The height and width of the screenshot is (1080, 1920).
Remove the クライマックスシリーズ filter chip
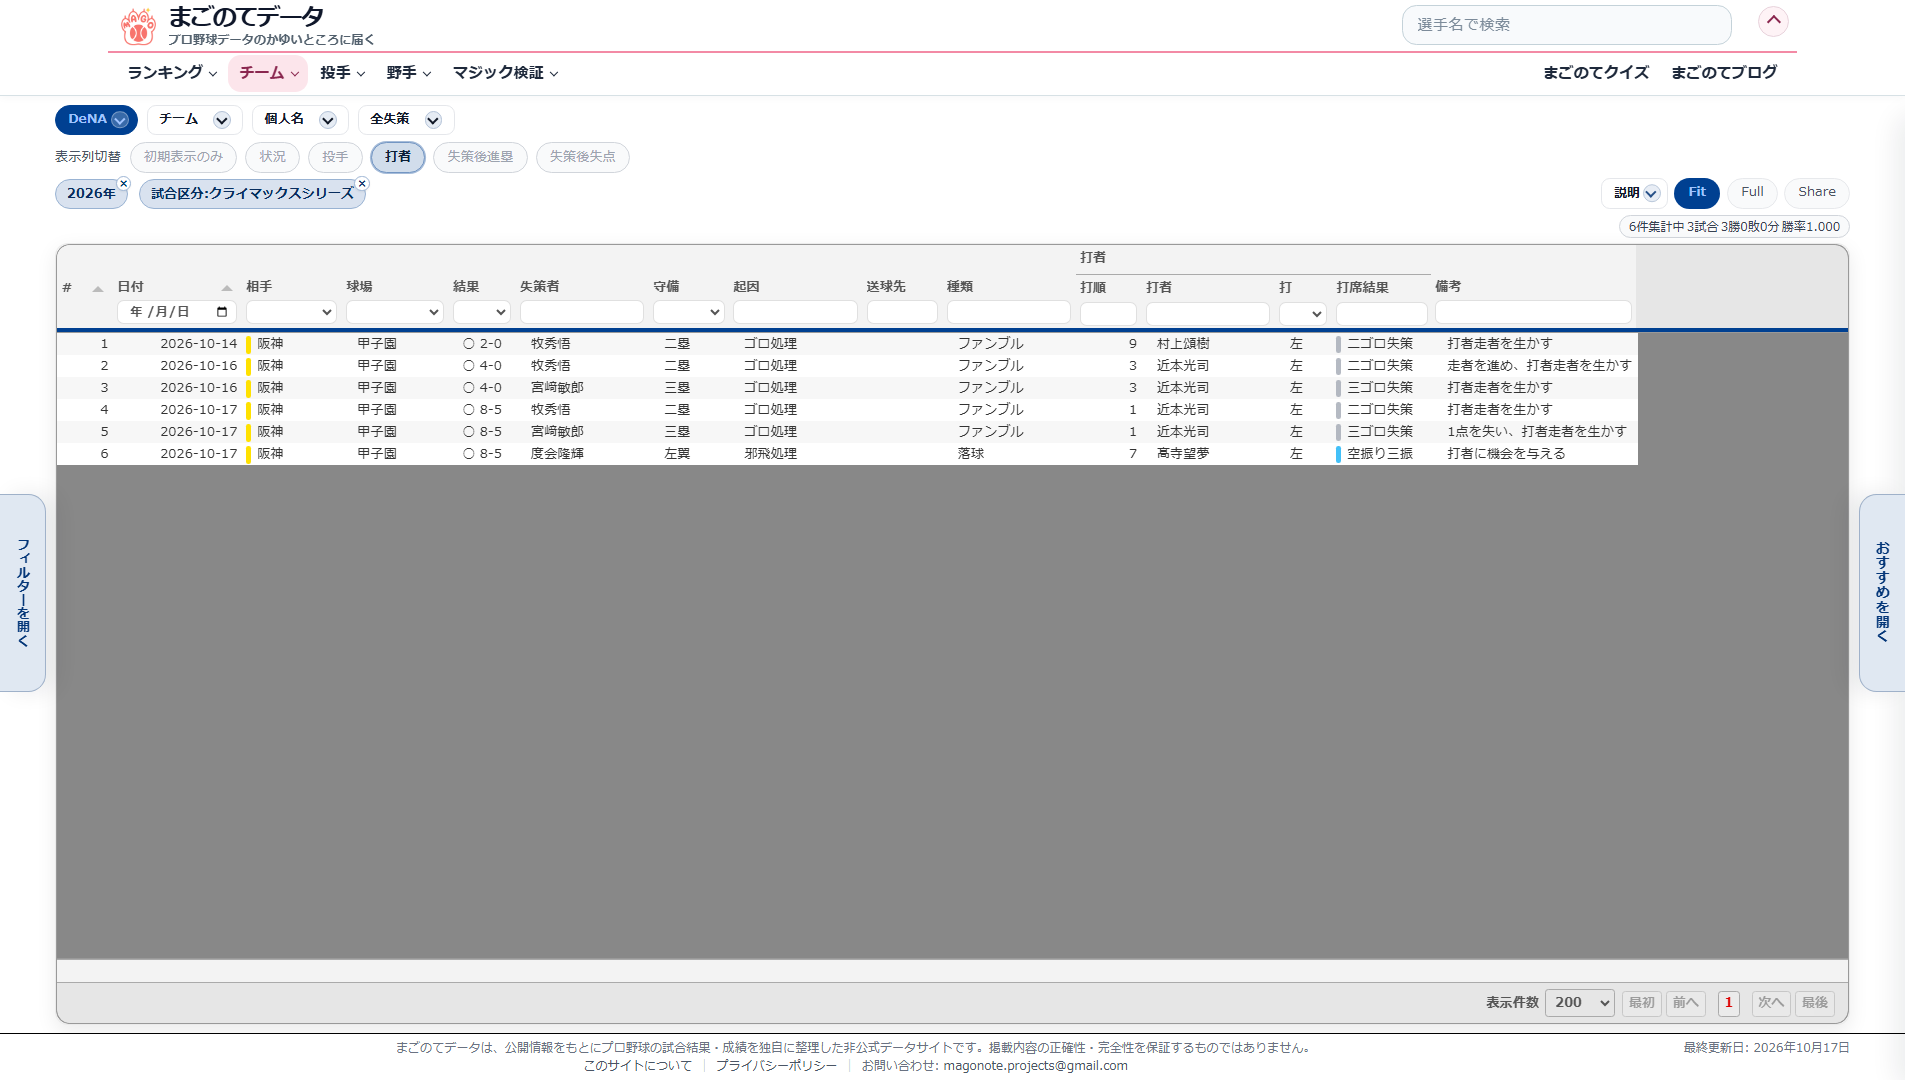click(x=363, y=184)
